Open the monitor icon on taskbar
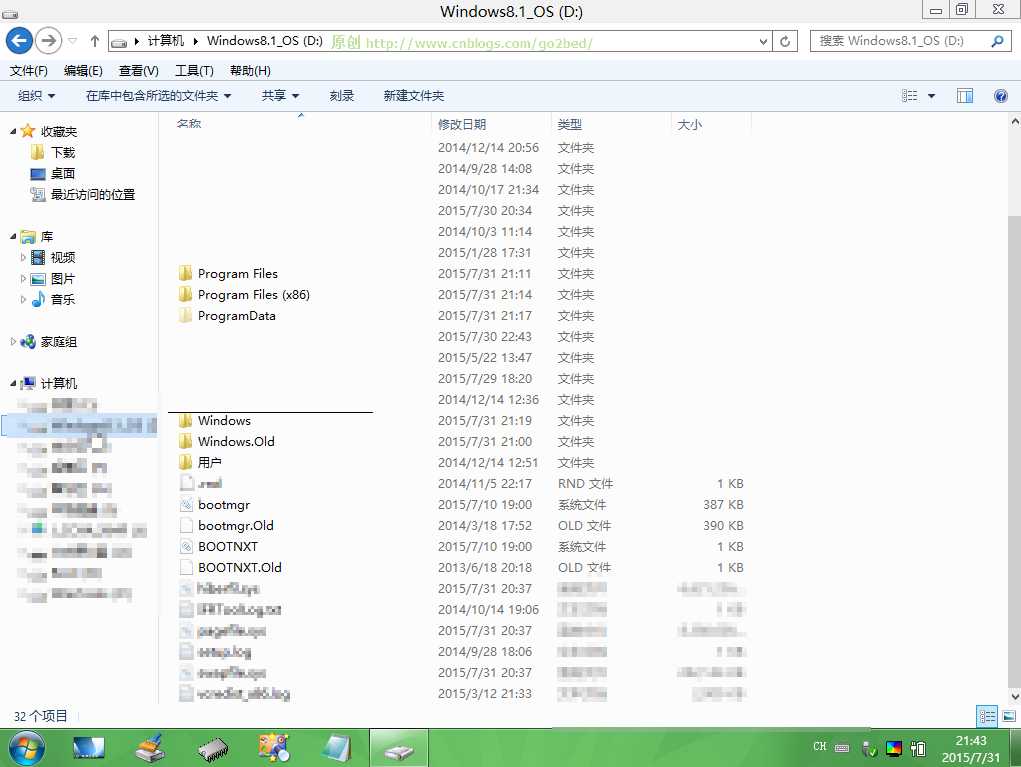This screenshot has height=767, width=1021. pos(89,747)
